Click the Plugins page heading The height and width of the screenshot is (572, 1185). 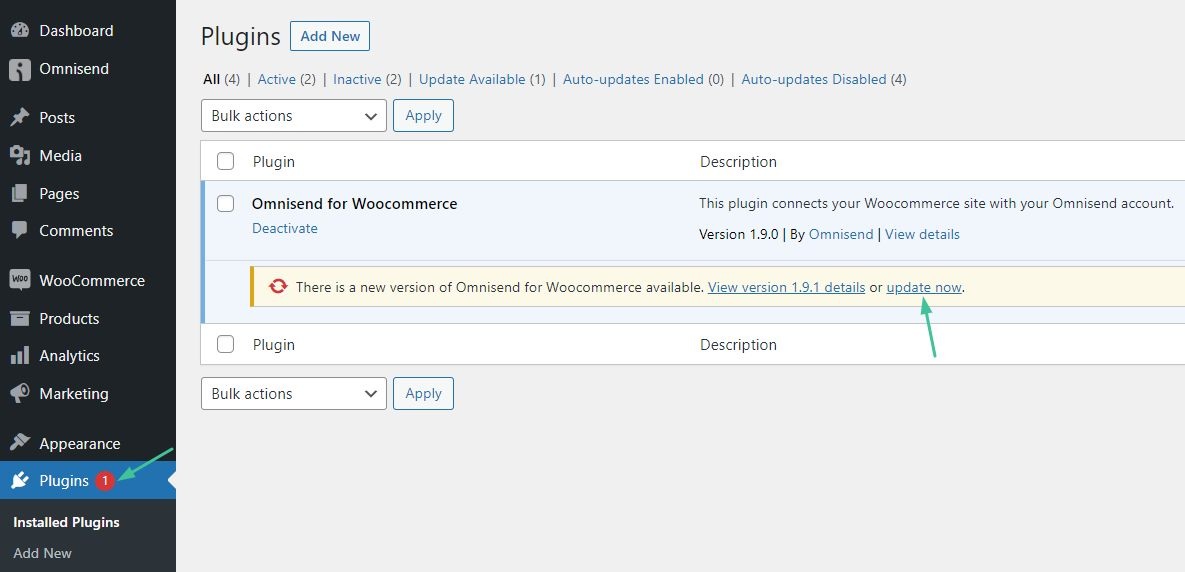(x=240, y=36)
